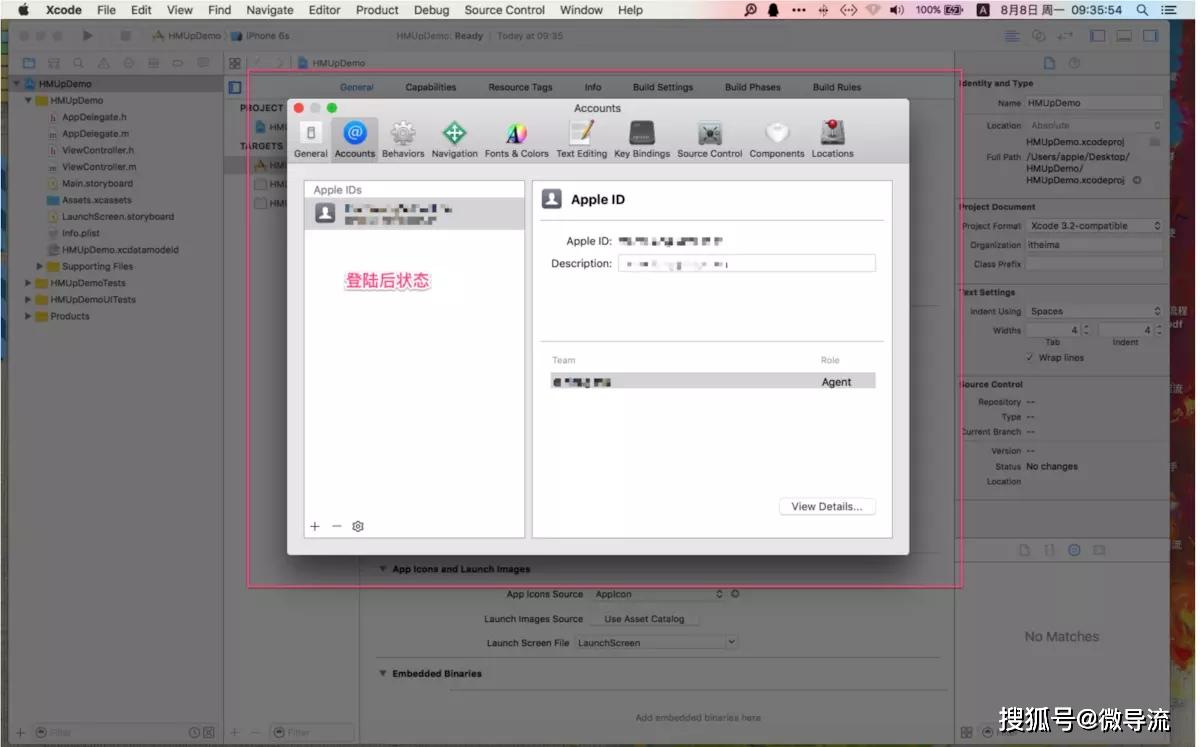Open Fonts & Colors preferences
Image resolution: width=1200 pixels, height=747 pixels.
pyautogui.click(x=516, y=139)
